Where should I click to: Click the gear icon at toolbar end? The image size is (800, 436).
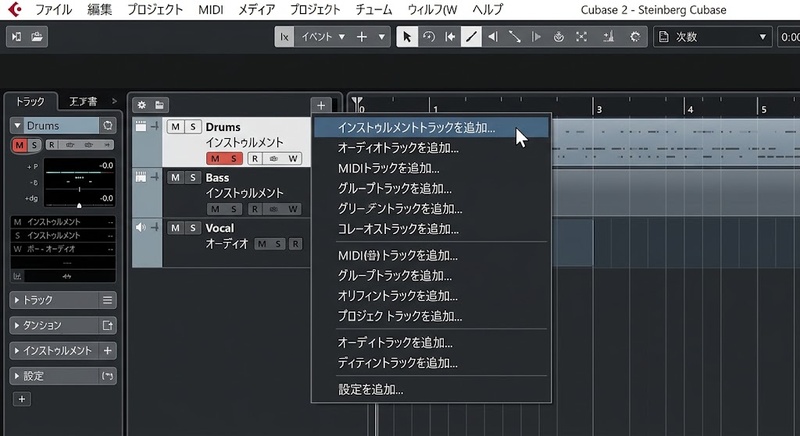pos(635,37)
